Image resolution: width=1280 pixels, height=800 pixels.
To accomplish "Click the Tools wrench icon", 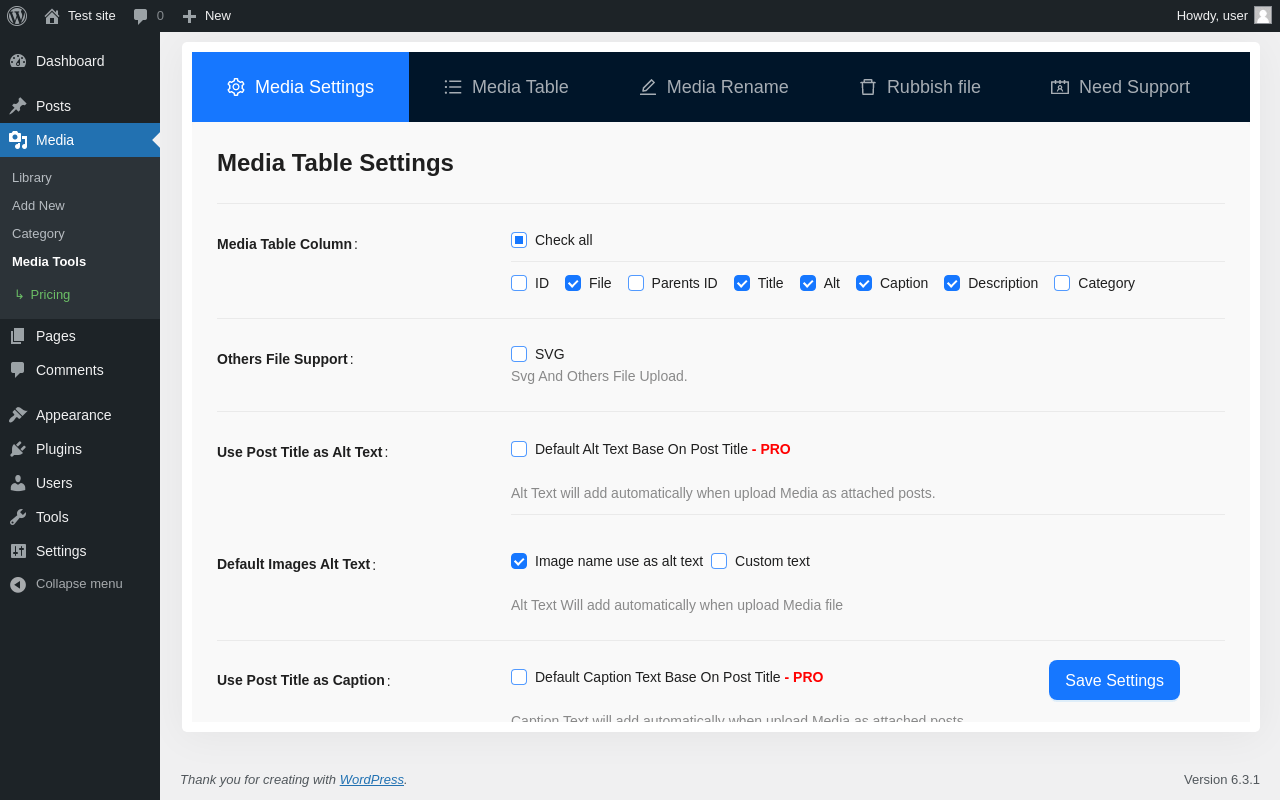I will tap(18, 517).
